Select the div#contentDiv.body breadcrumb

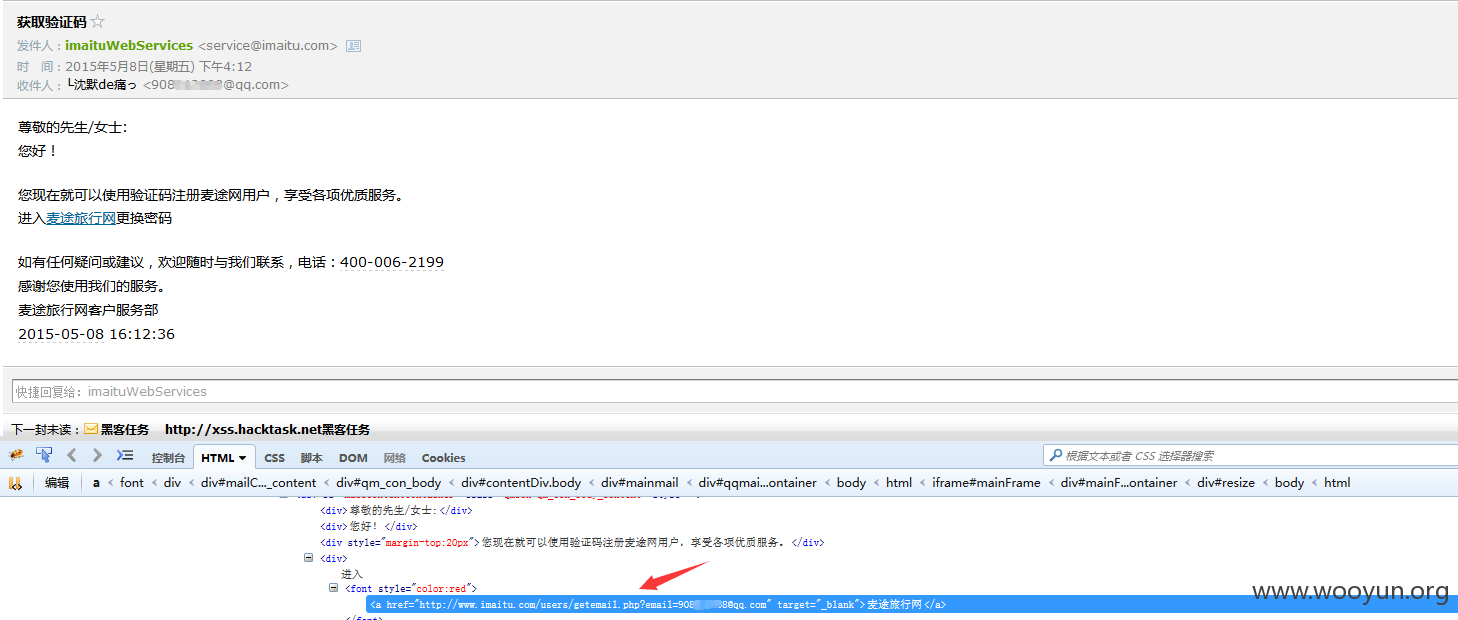(x=520, y=483)
